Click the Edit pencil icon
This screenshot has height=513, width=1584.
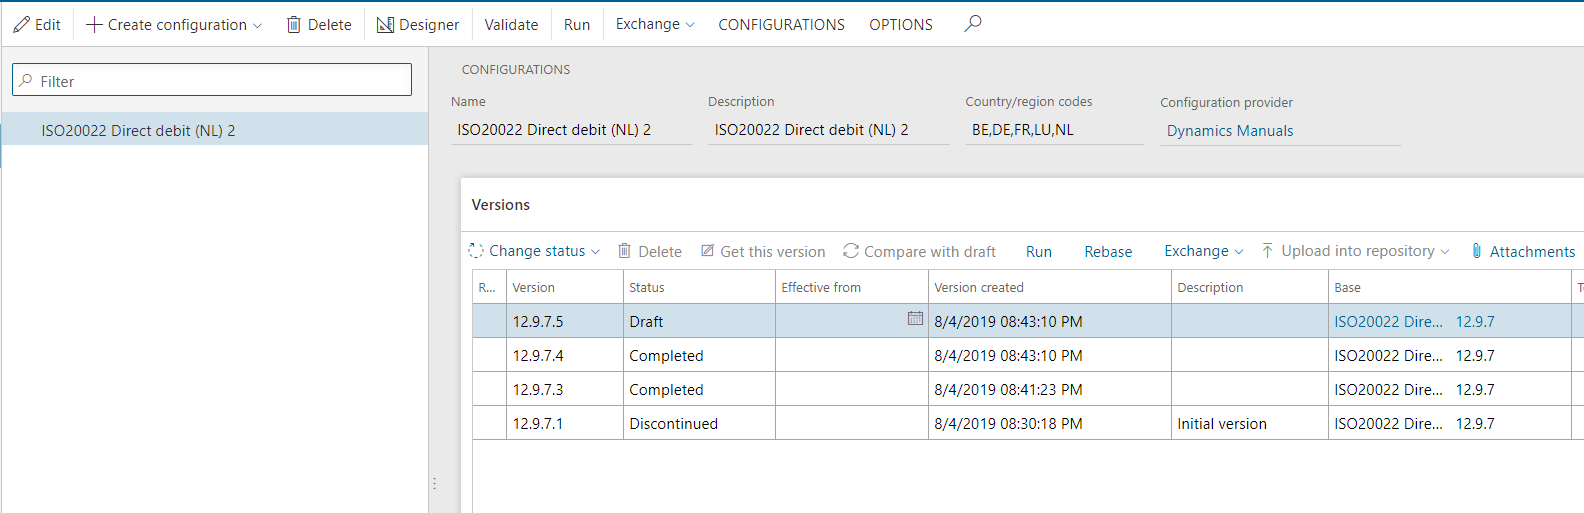pos(22,25)
